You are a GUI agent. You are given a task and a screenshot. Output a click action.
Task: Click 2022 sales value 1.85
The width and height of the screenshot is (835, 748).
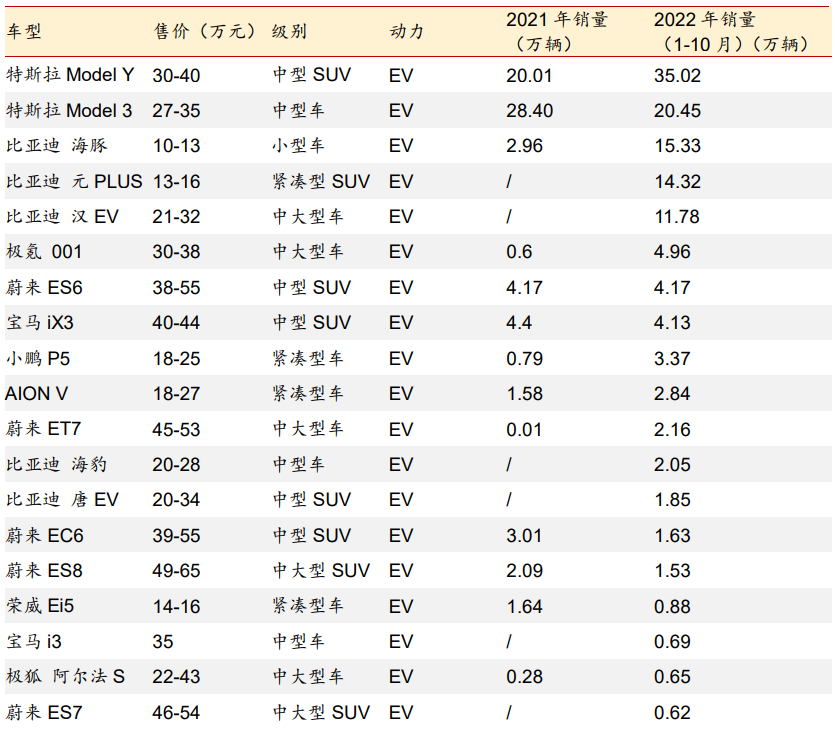(x=672, y=500)
